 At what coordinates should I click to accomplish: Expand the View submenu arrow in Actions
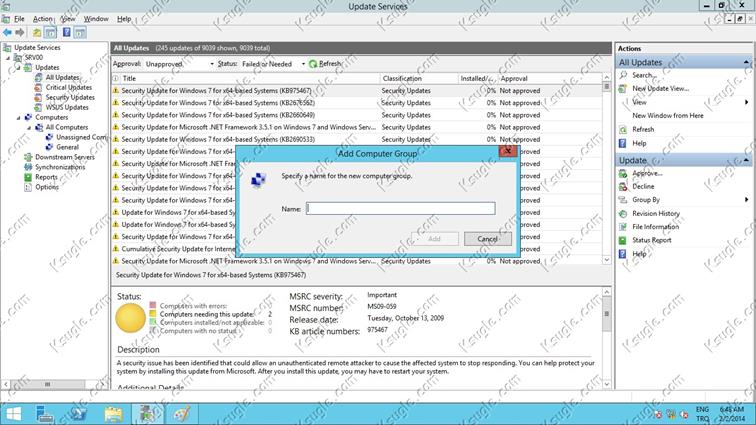point(746,102)
